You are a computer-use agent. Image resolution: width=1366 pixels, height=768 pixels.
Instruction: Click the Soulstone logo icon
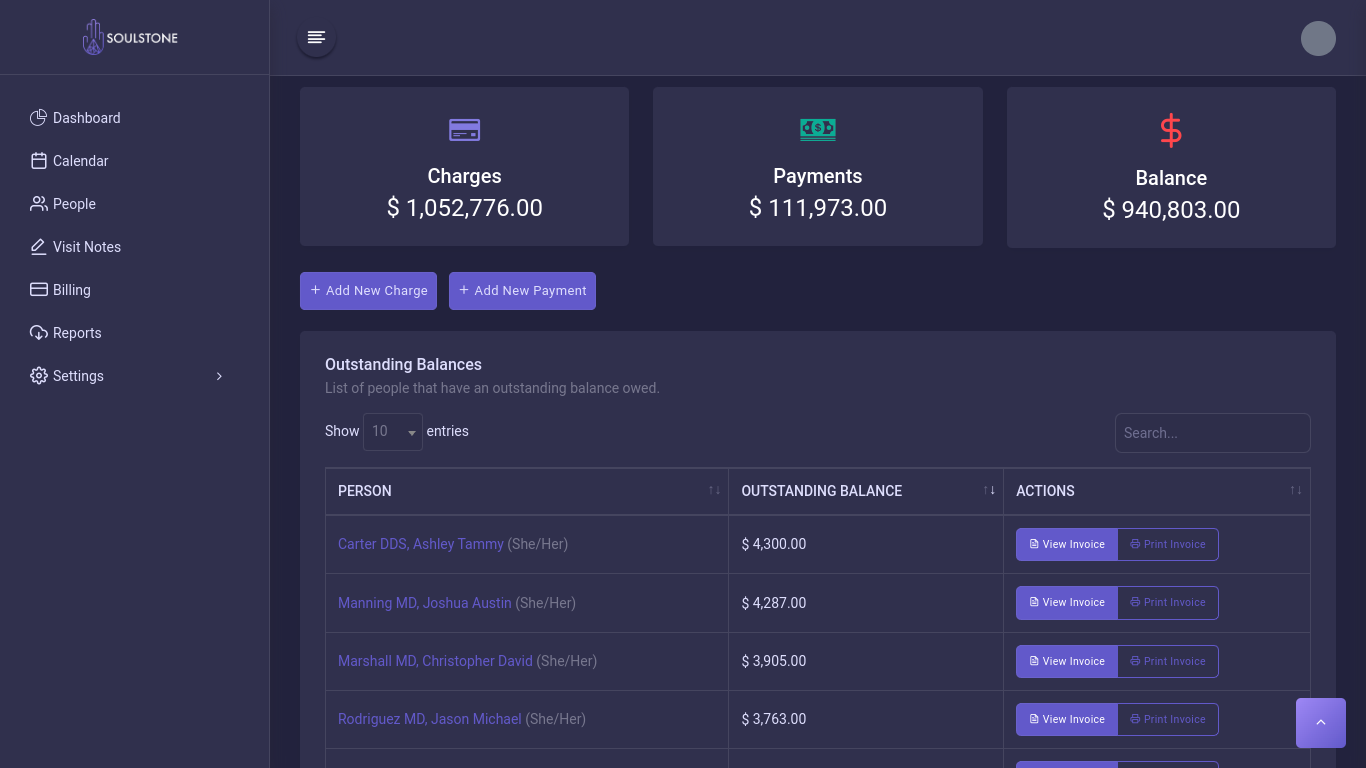coord(93,38)
